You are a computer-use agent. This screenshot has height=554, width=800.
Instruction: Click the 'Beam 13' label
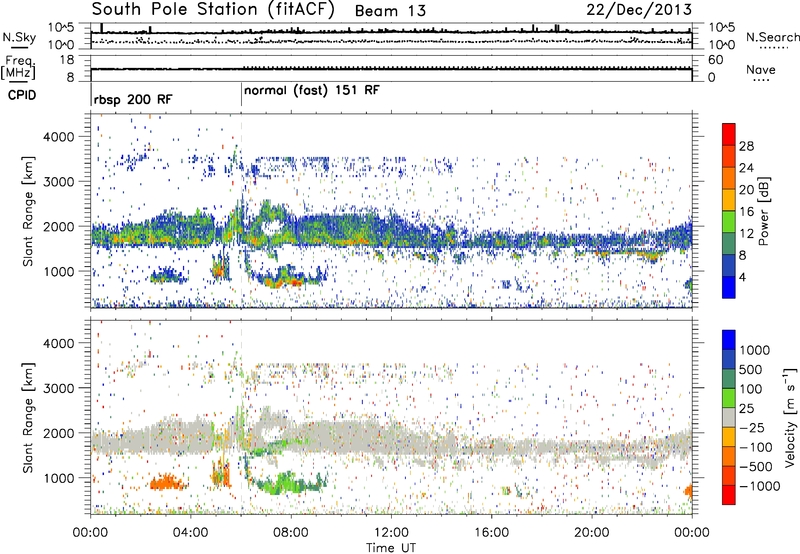coord(390,11)
